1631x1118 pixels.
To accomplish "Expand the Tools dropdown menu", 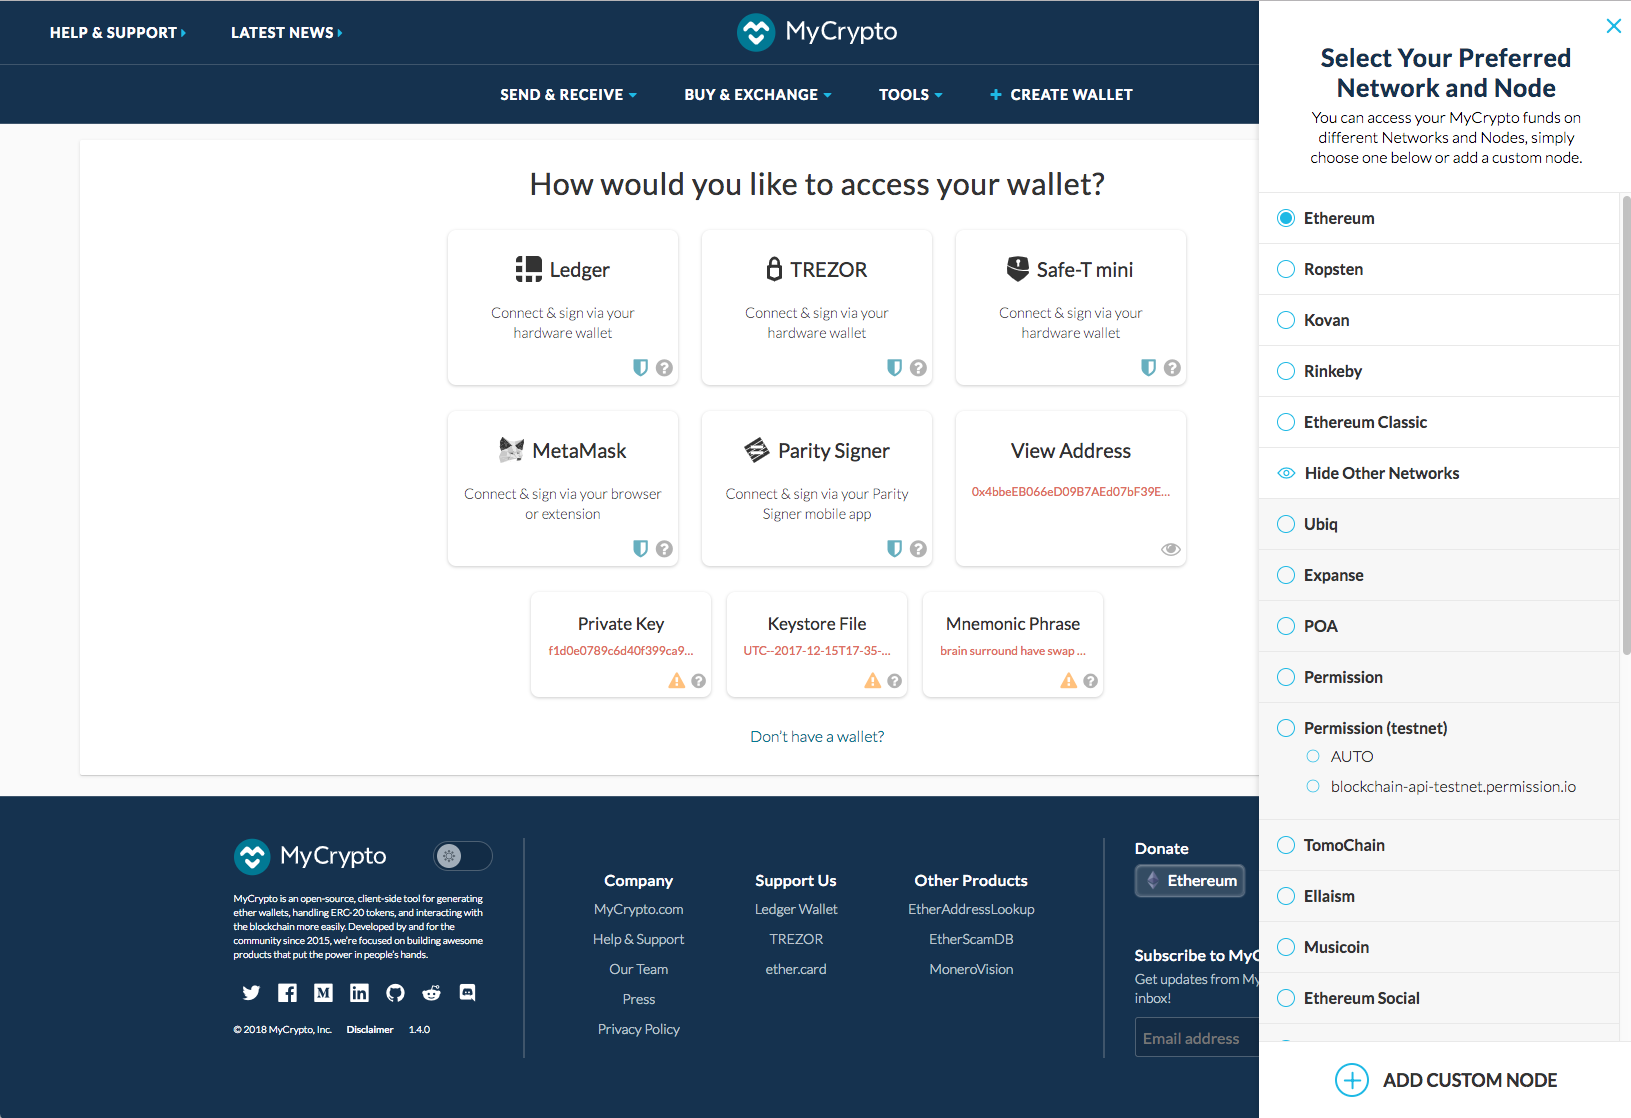I will tap(910, 94).
